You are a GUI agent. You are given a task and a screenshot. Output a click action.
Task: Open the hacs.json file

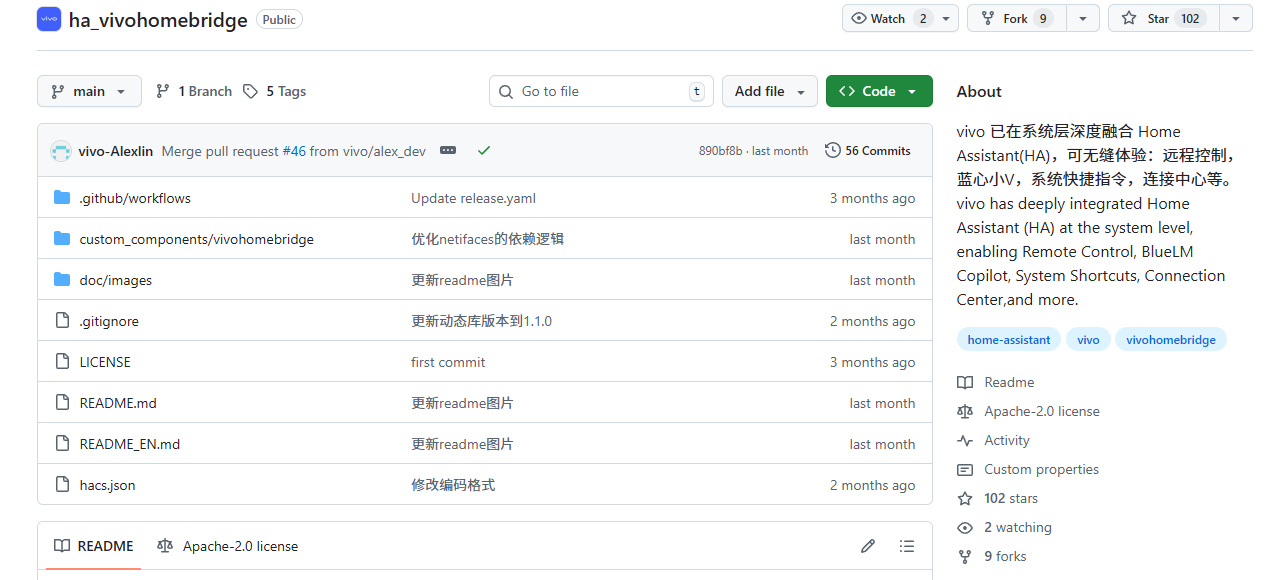108,485
